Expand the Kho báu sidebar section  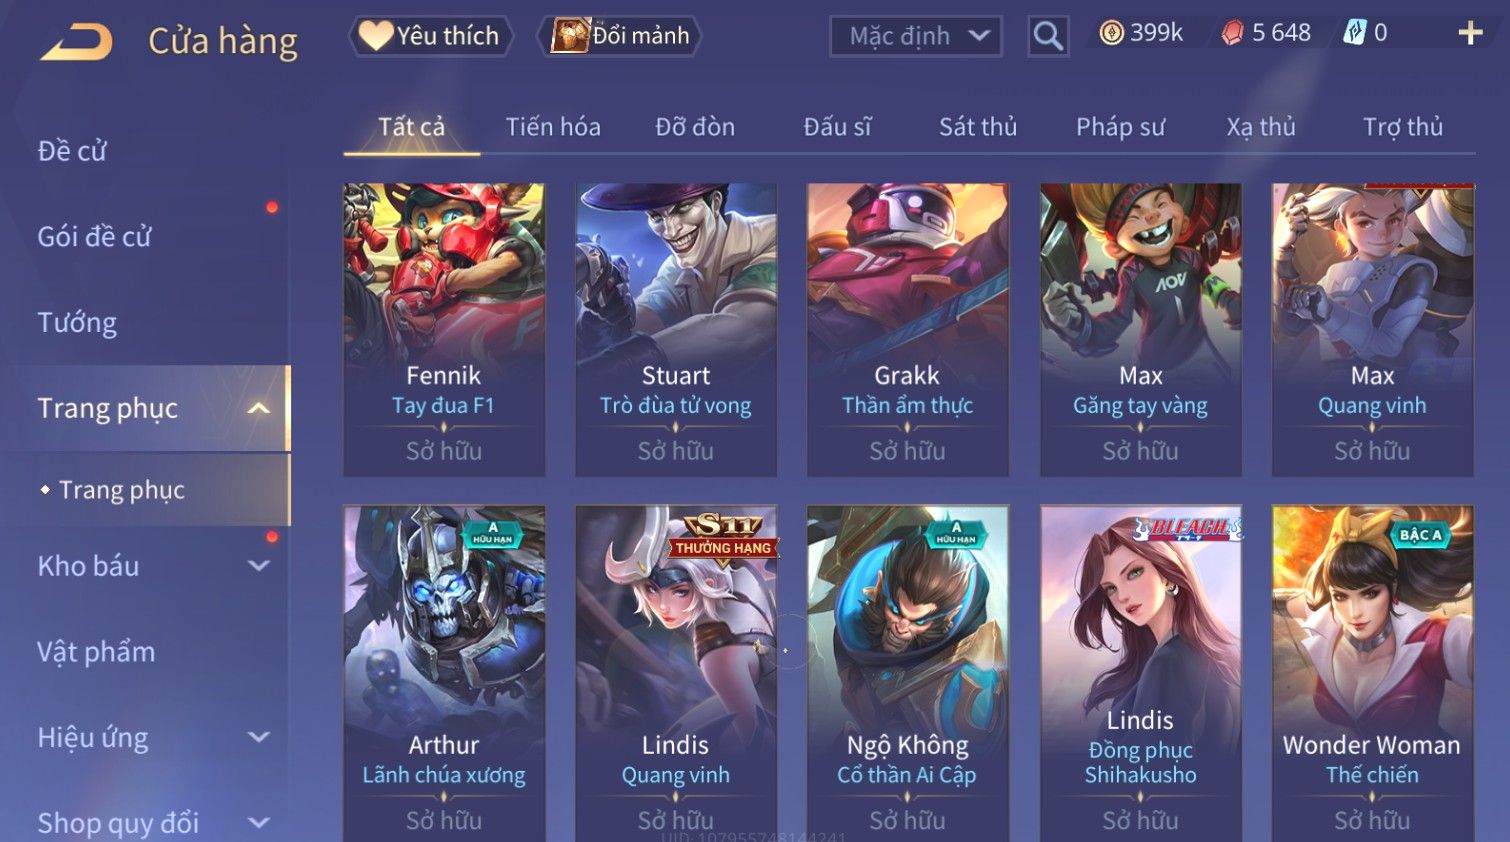(x=258, y=566)
